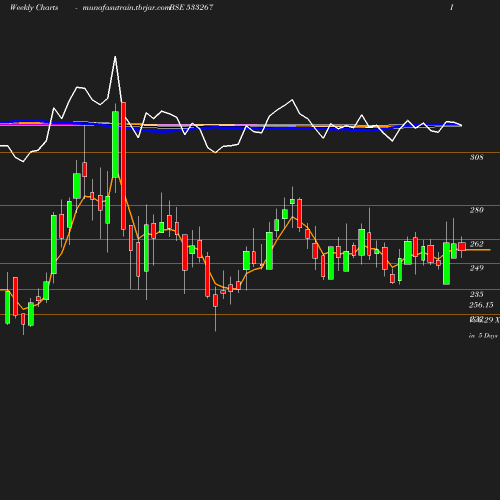Click the 'BSE 533267' stock code label

[191, 7]
